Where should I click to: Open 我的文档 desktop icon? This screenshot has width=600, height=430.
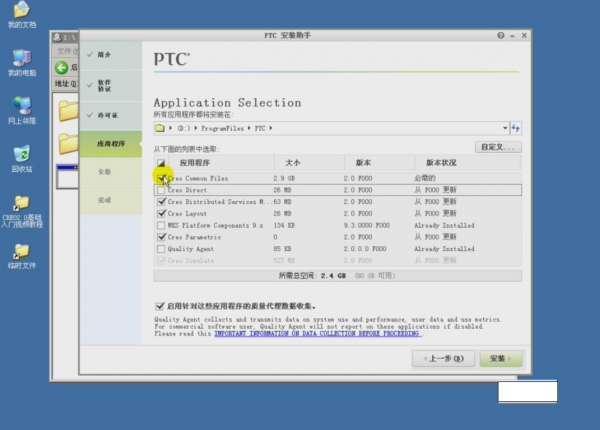(21, 14)
